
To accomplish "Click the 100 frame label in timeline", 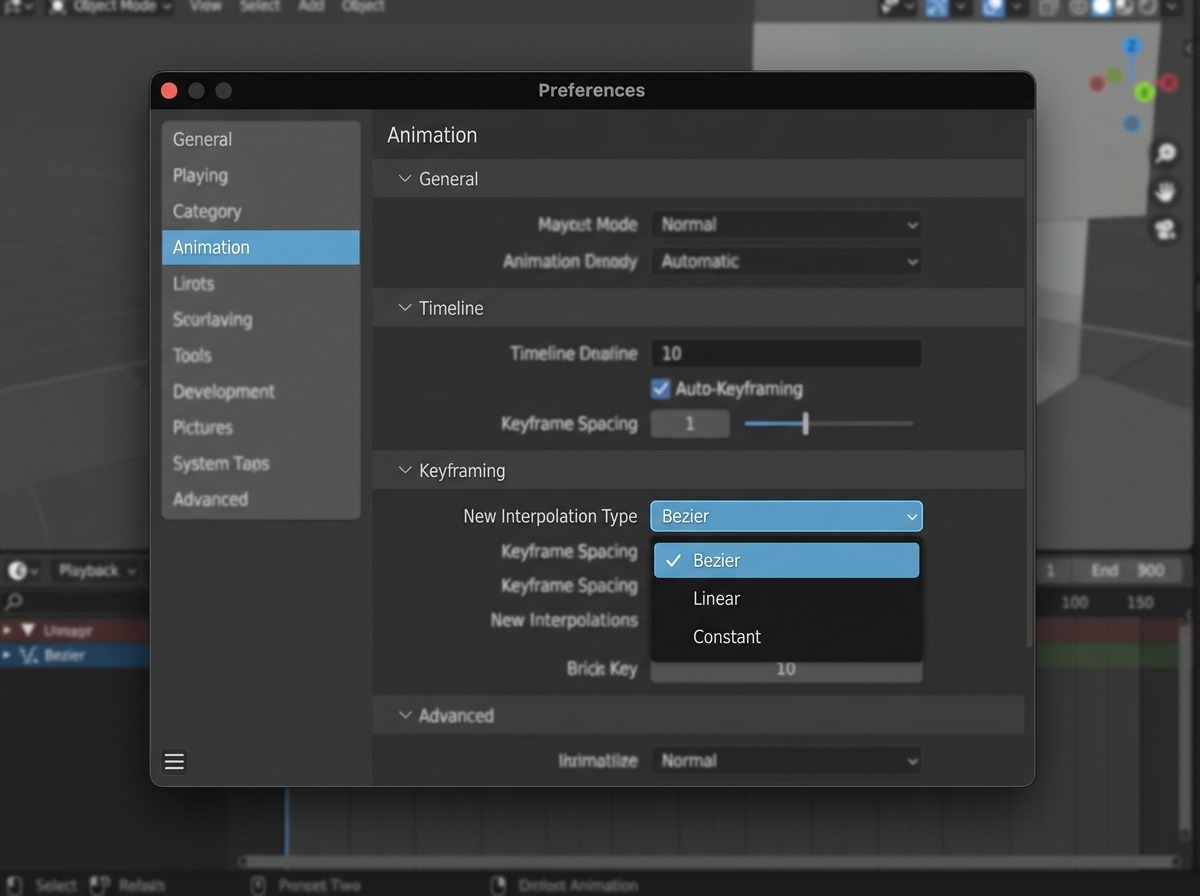I will 1075,602.
